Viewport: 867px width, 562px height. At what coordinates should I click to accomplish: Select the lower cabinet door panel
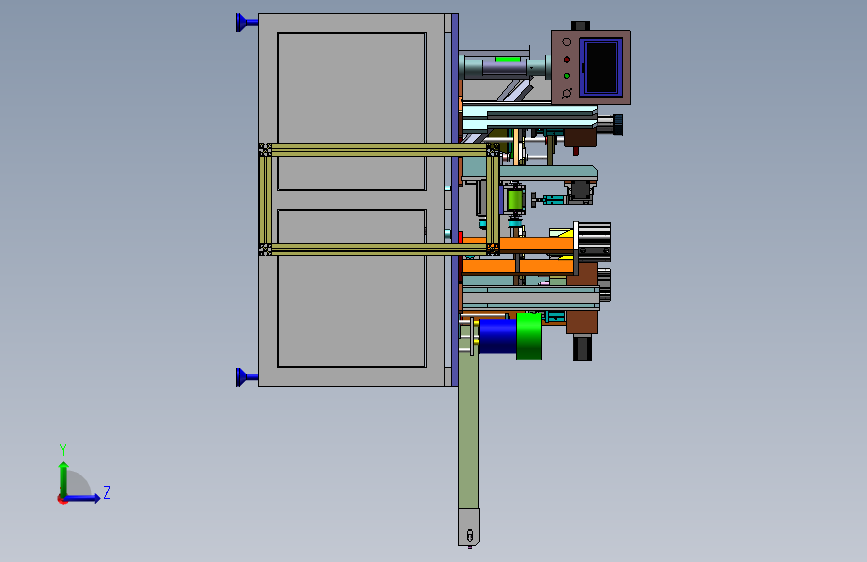352,288
